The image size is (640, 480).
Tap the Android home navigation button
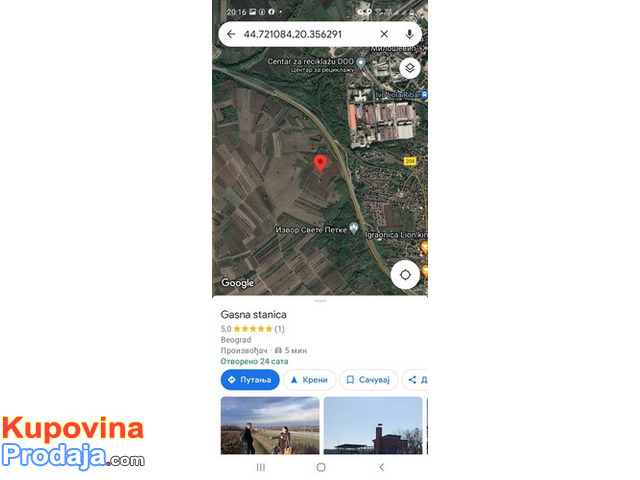coord(321,467)
